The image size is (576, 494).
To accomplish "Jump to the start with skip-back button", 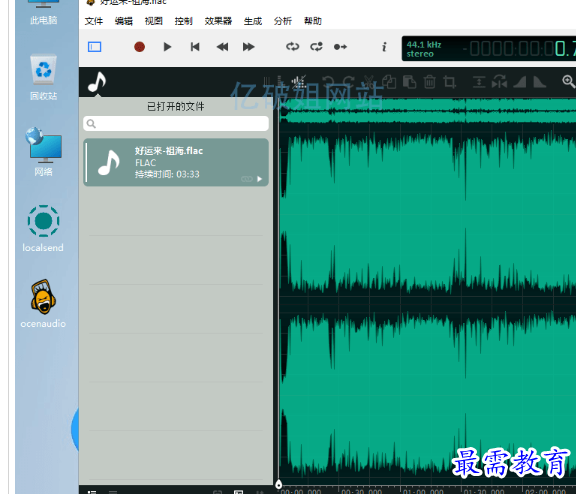I will coord(195,47).
